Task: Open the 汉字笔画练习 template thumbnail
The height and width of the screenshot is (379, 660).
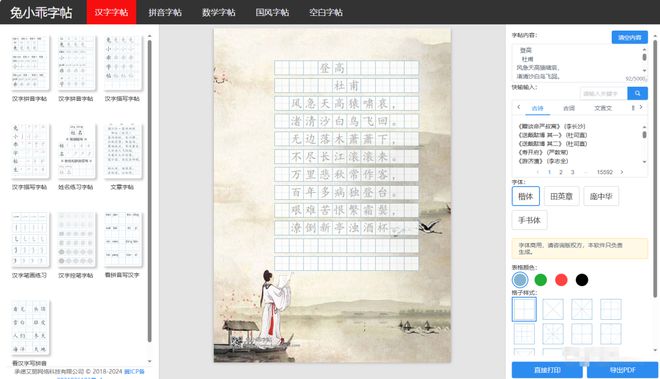Action: coord(30,239)
